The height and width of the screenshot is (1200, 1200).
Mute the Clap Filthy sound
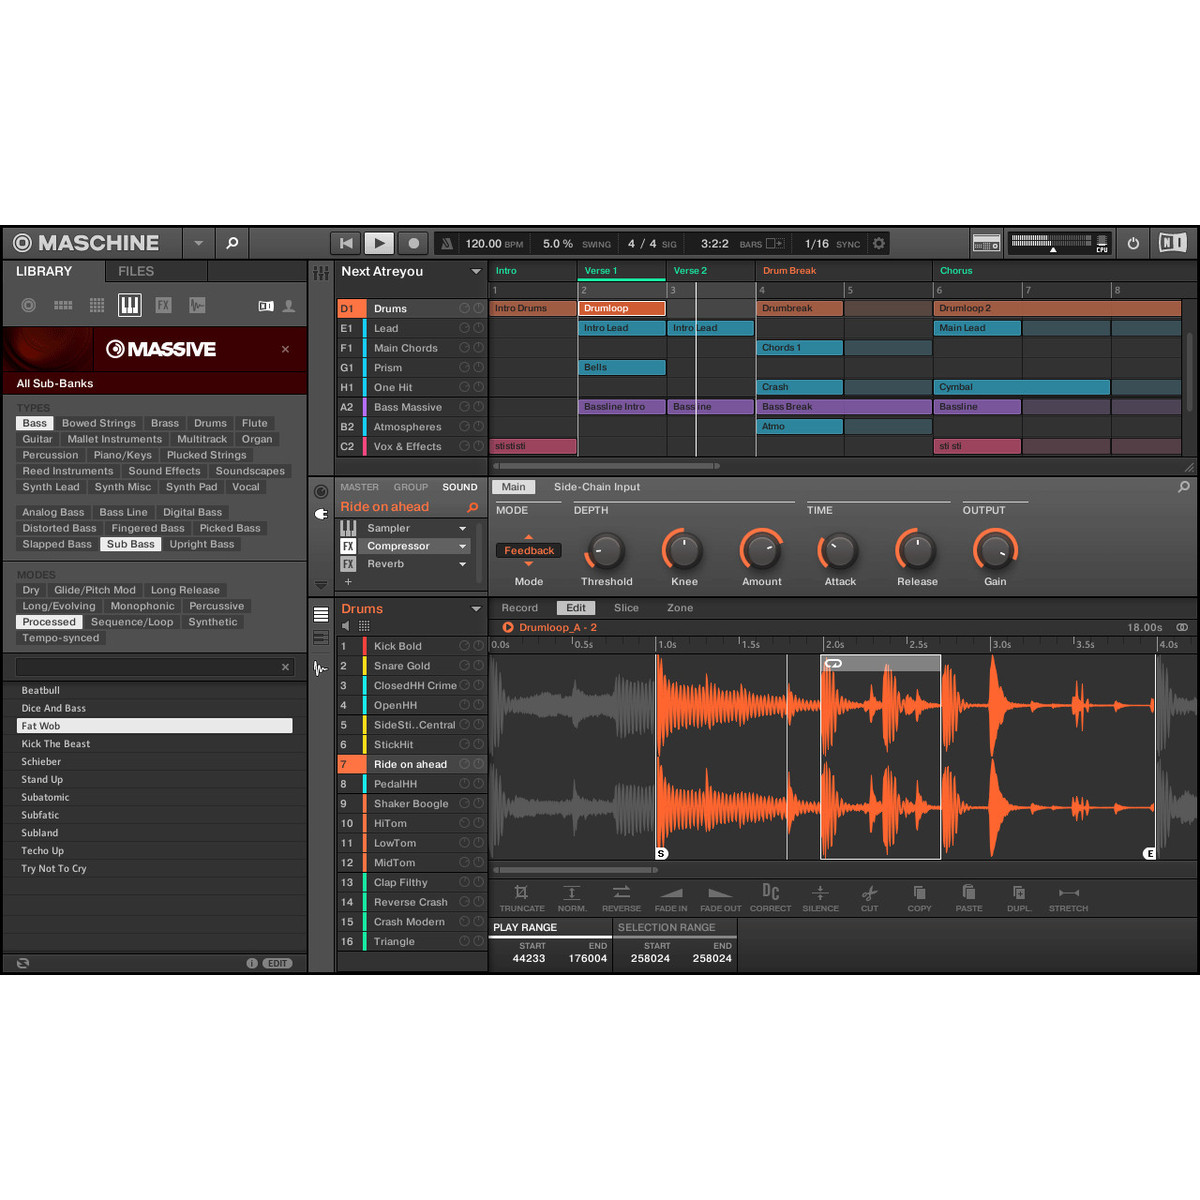(464, 882)
